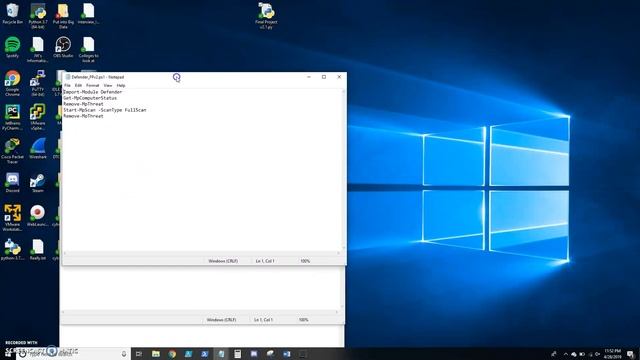Open the VMware vSphere desktop shortcut
This screenshot has height=360, width=640.
[38, 117]
